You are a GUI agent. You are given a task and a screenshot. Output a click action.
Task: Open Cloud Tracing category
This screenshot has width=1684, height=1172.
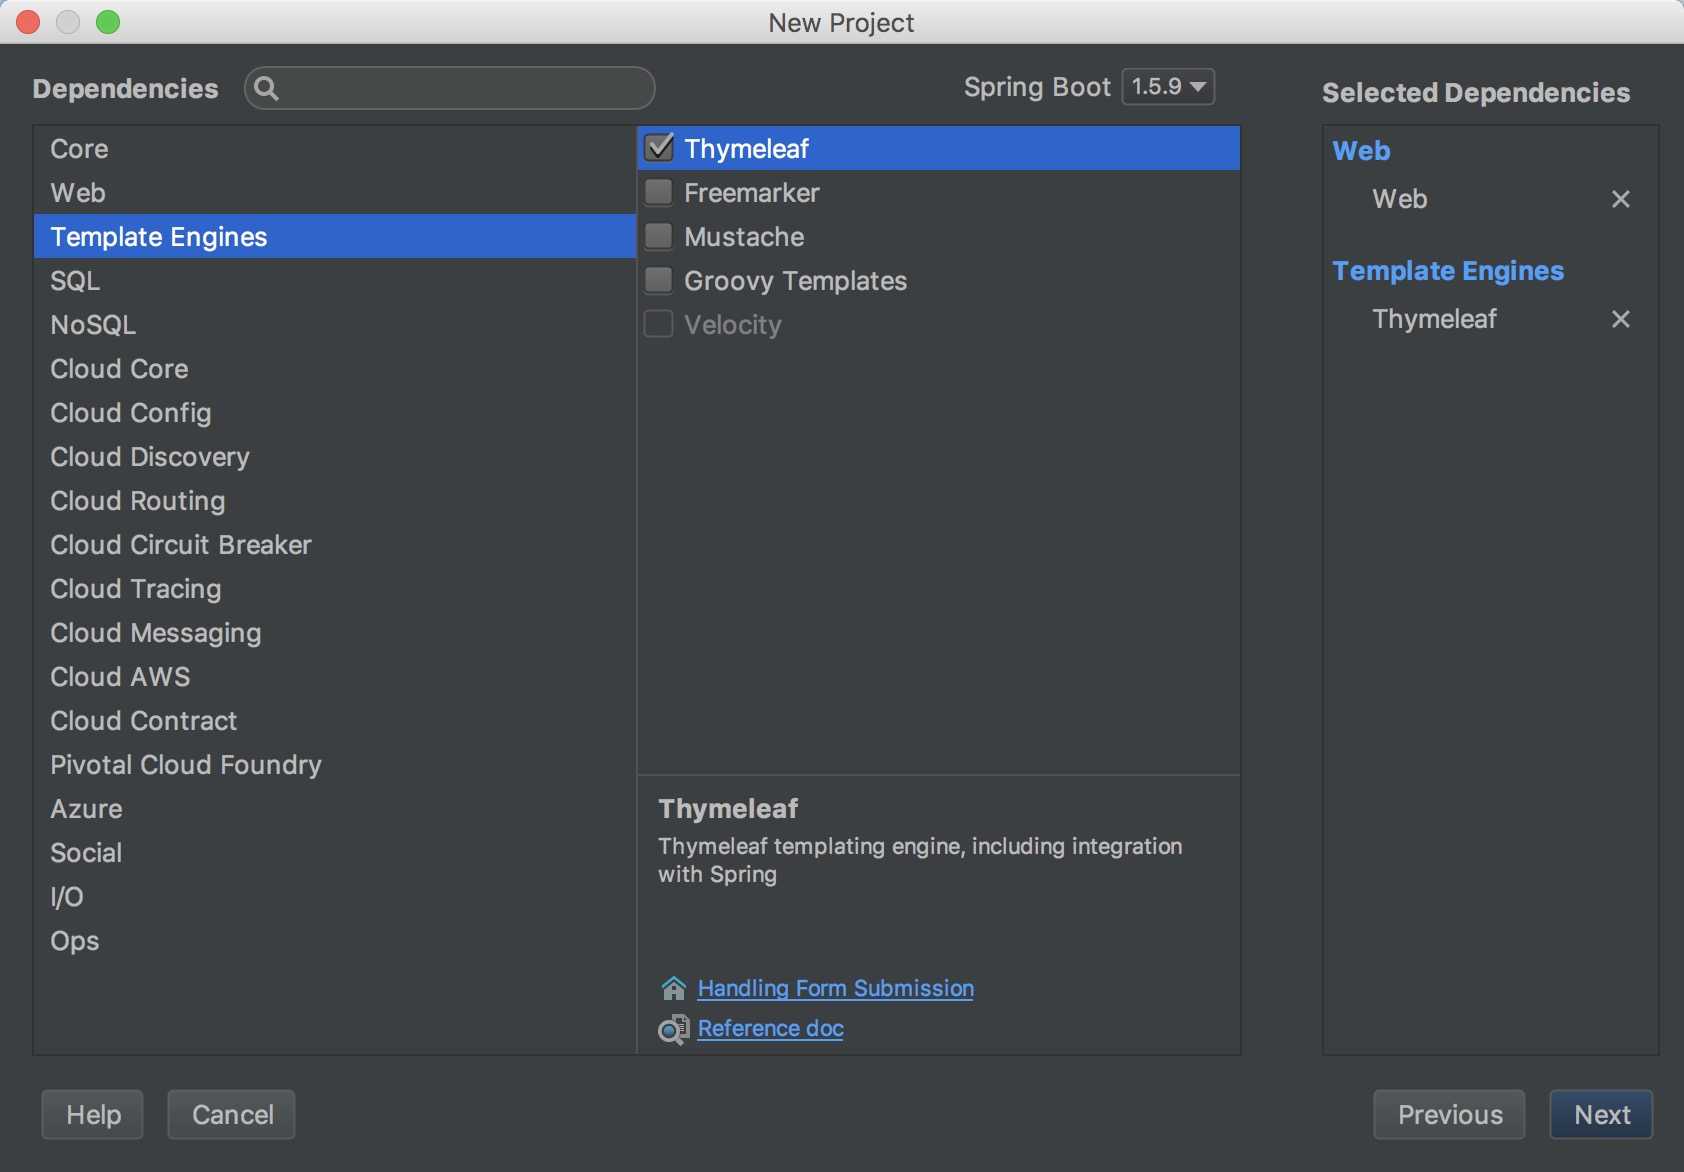tap(335, 588)
